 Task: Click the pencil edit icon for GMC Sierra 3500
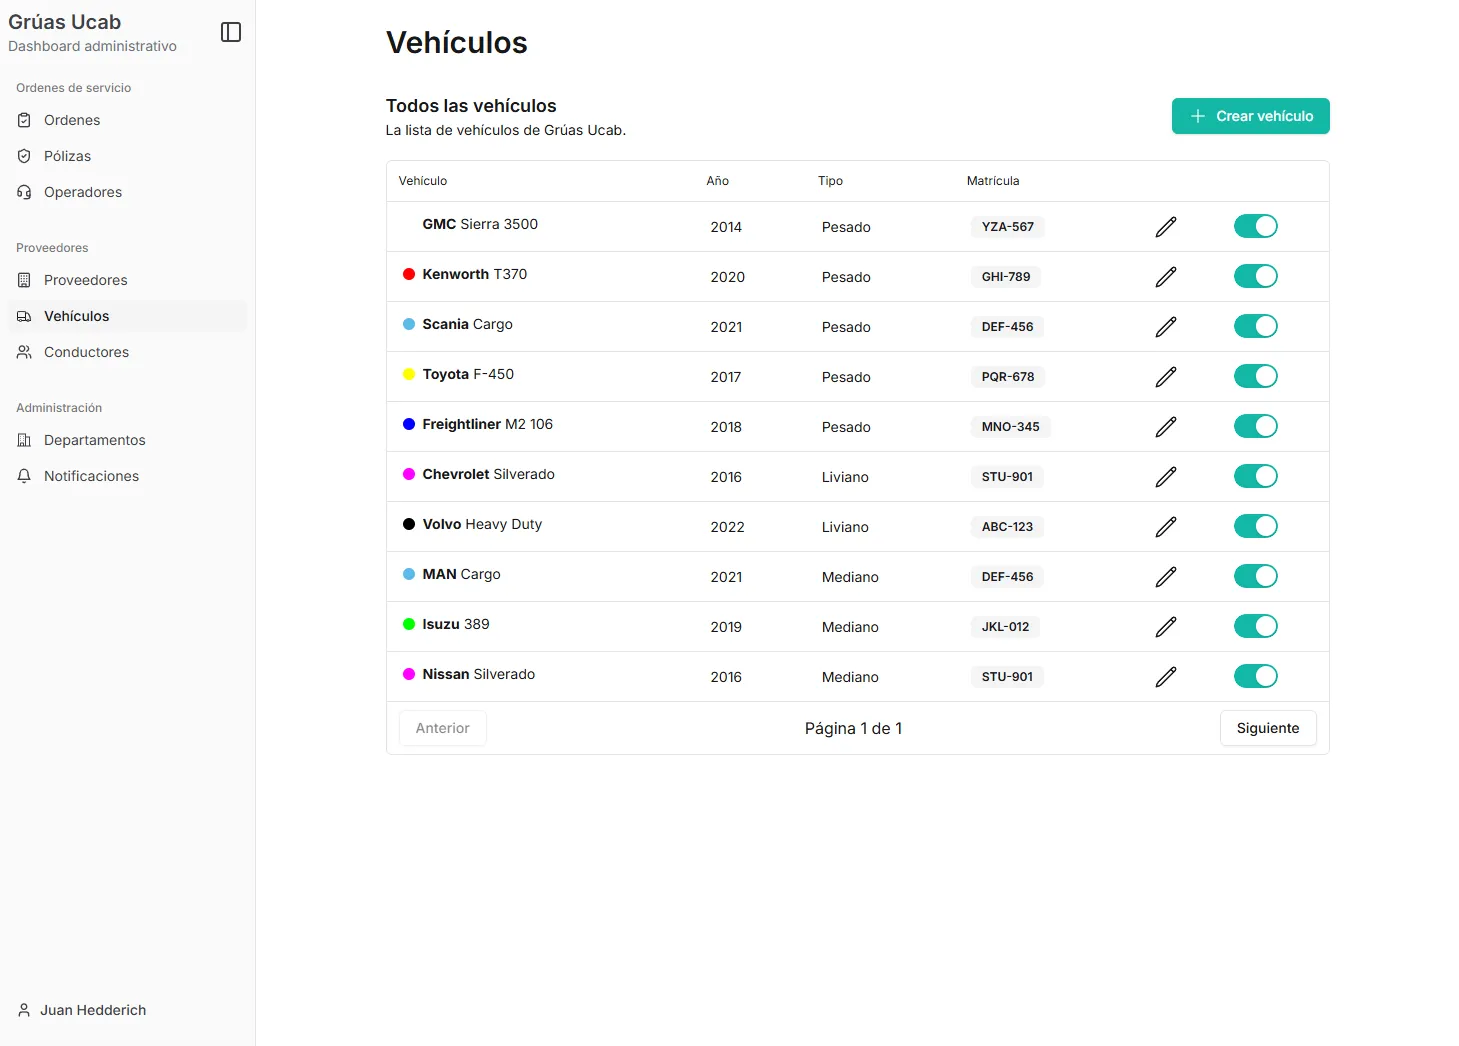coord(1165,227)
